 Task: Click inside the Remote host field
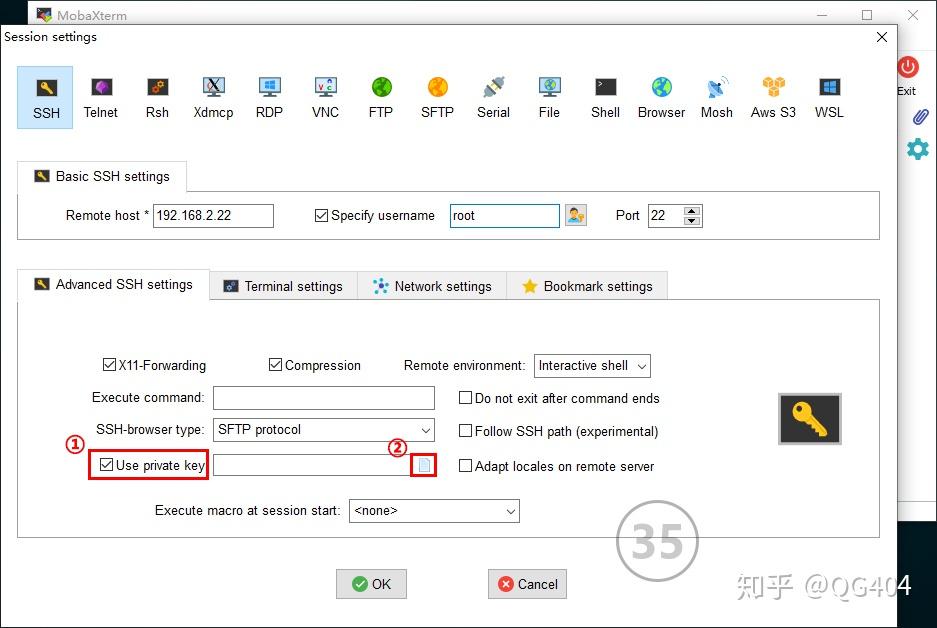pyautogui.click(x=212, y=215)
